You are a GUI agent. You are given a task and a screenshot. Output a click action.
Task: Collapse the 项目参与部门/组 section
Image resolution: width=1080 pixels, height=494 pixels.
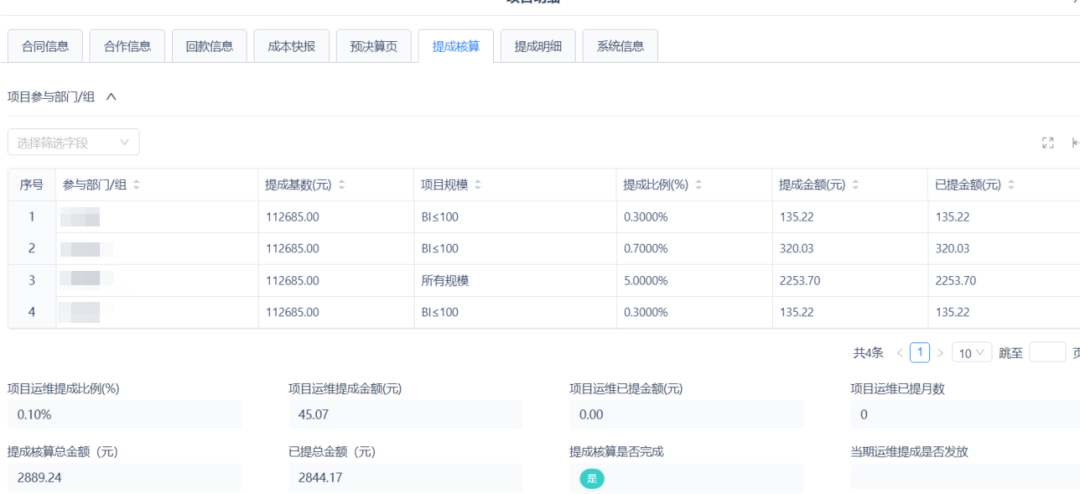tap(111, 97)
